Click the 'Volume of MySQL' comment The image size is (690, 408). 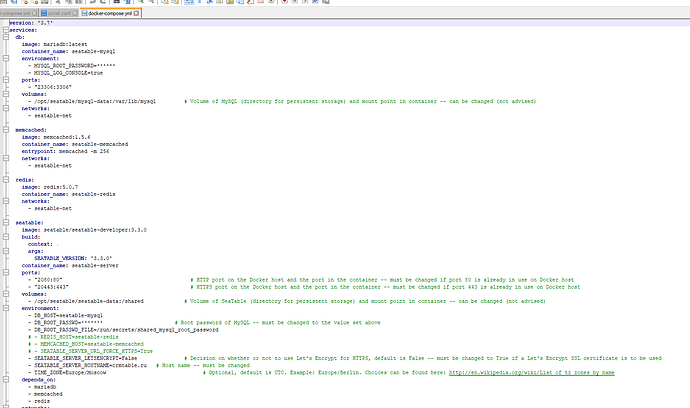pyautogui.click(x=360, y=101)
